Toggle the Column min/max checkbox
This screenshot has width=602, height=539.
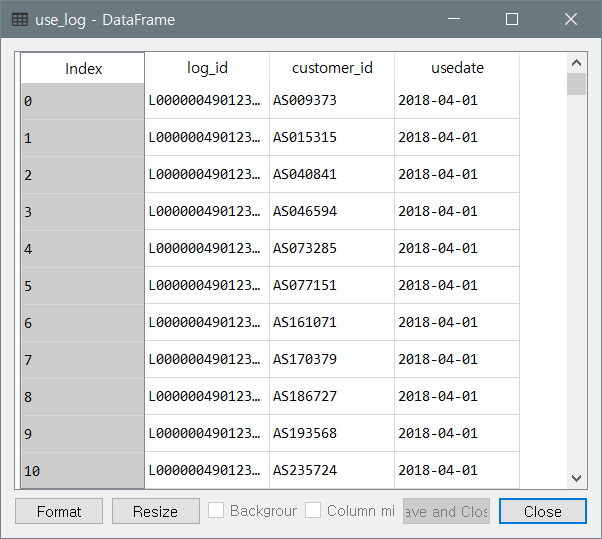(313, 511)
